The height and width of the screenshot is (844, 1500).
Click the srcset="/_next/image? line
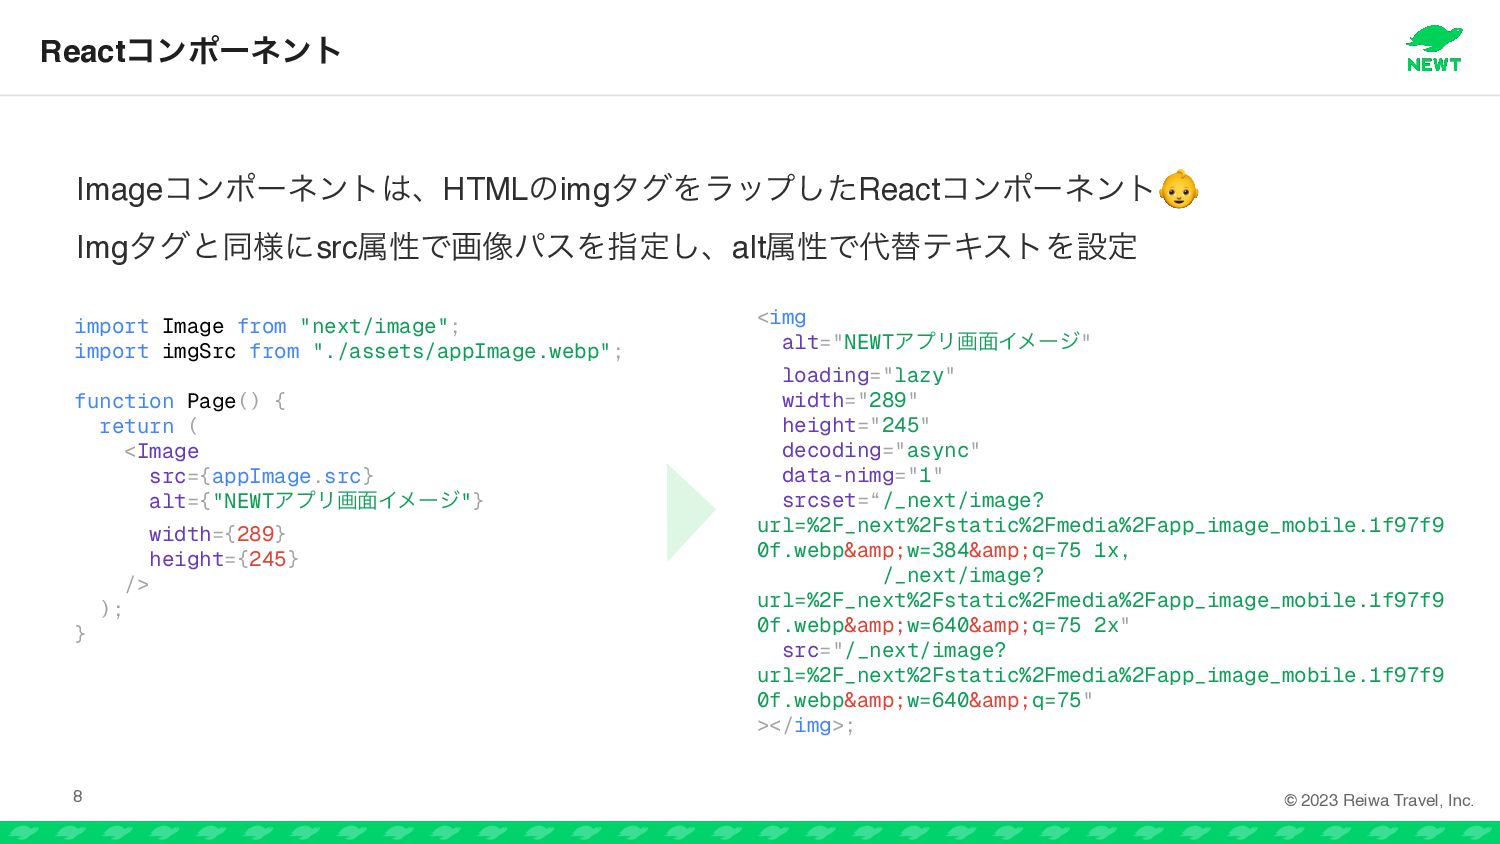click(x=913, y=500)
